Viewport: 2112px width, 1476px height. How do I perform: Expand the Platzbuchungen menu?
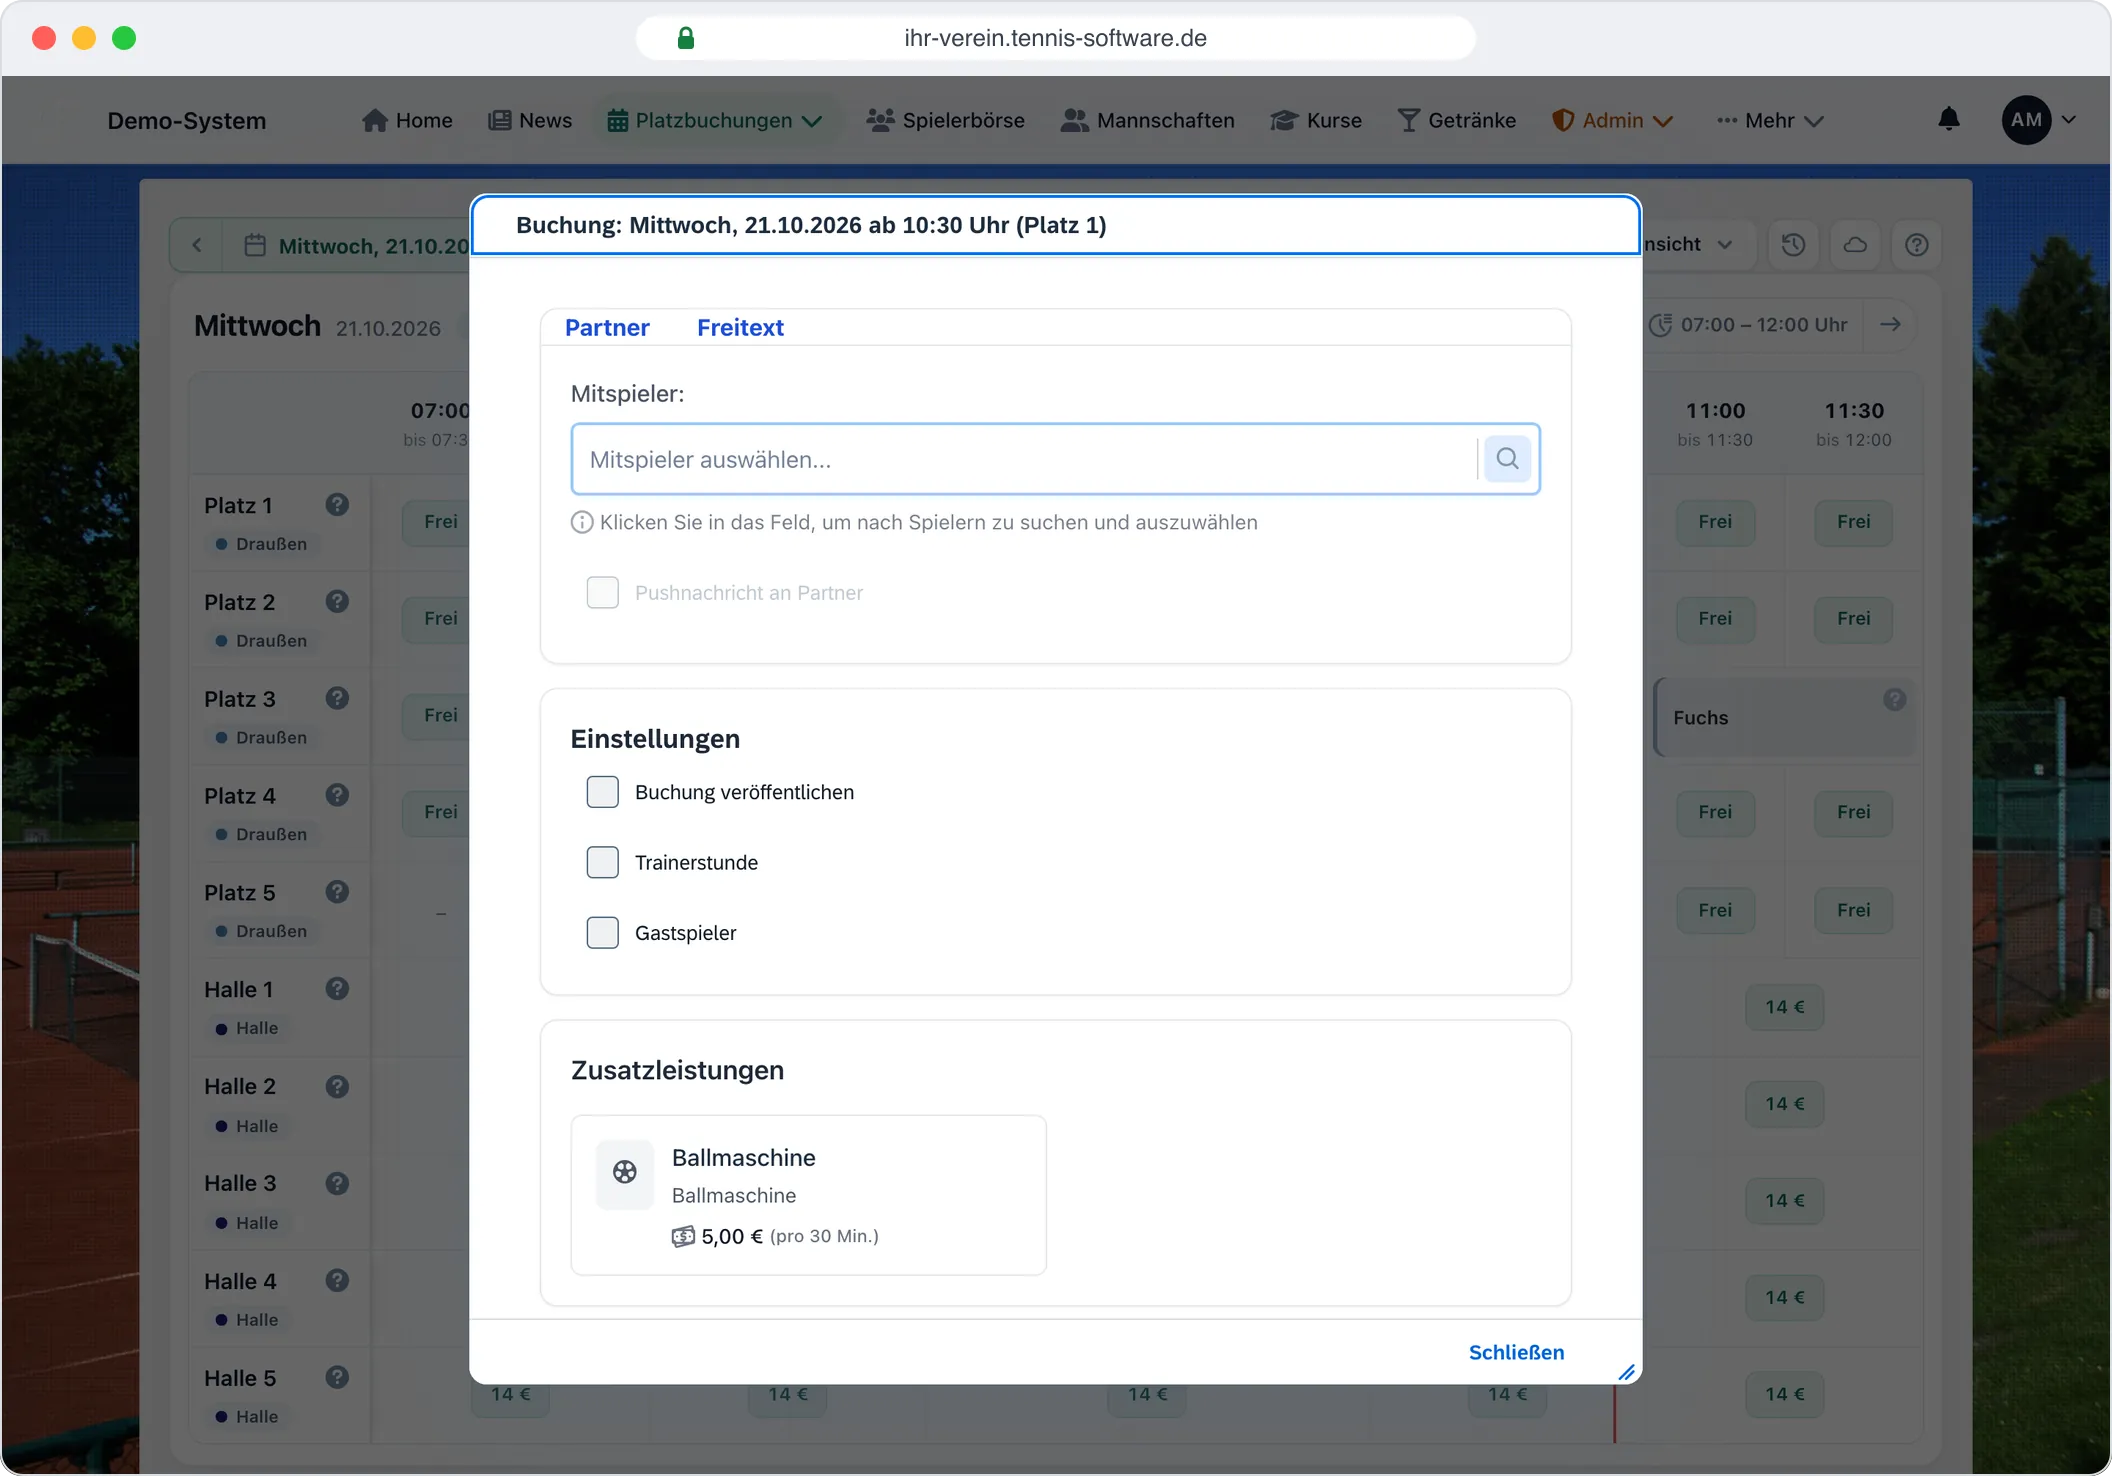[715, 121]
